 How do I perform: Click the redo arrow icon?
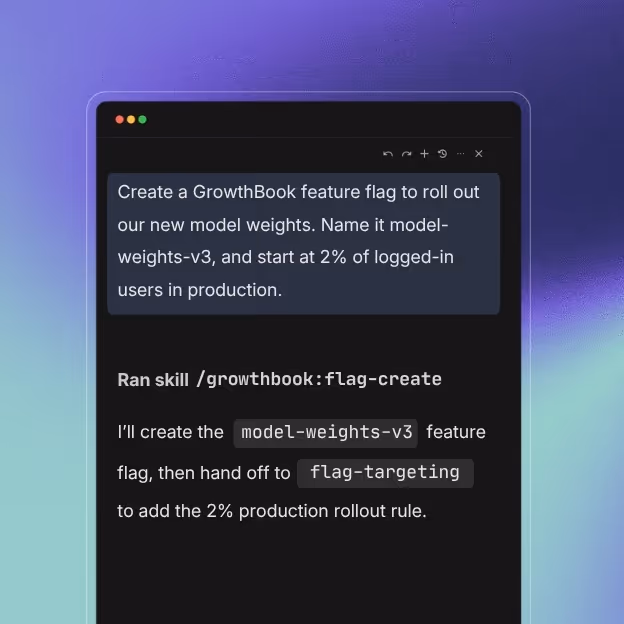click(x=406, y=154)
